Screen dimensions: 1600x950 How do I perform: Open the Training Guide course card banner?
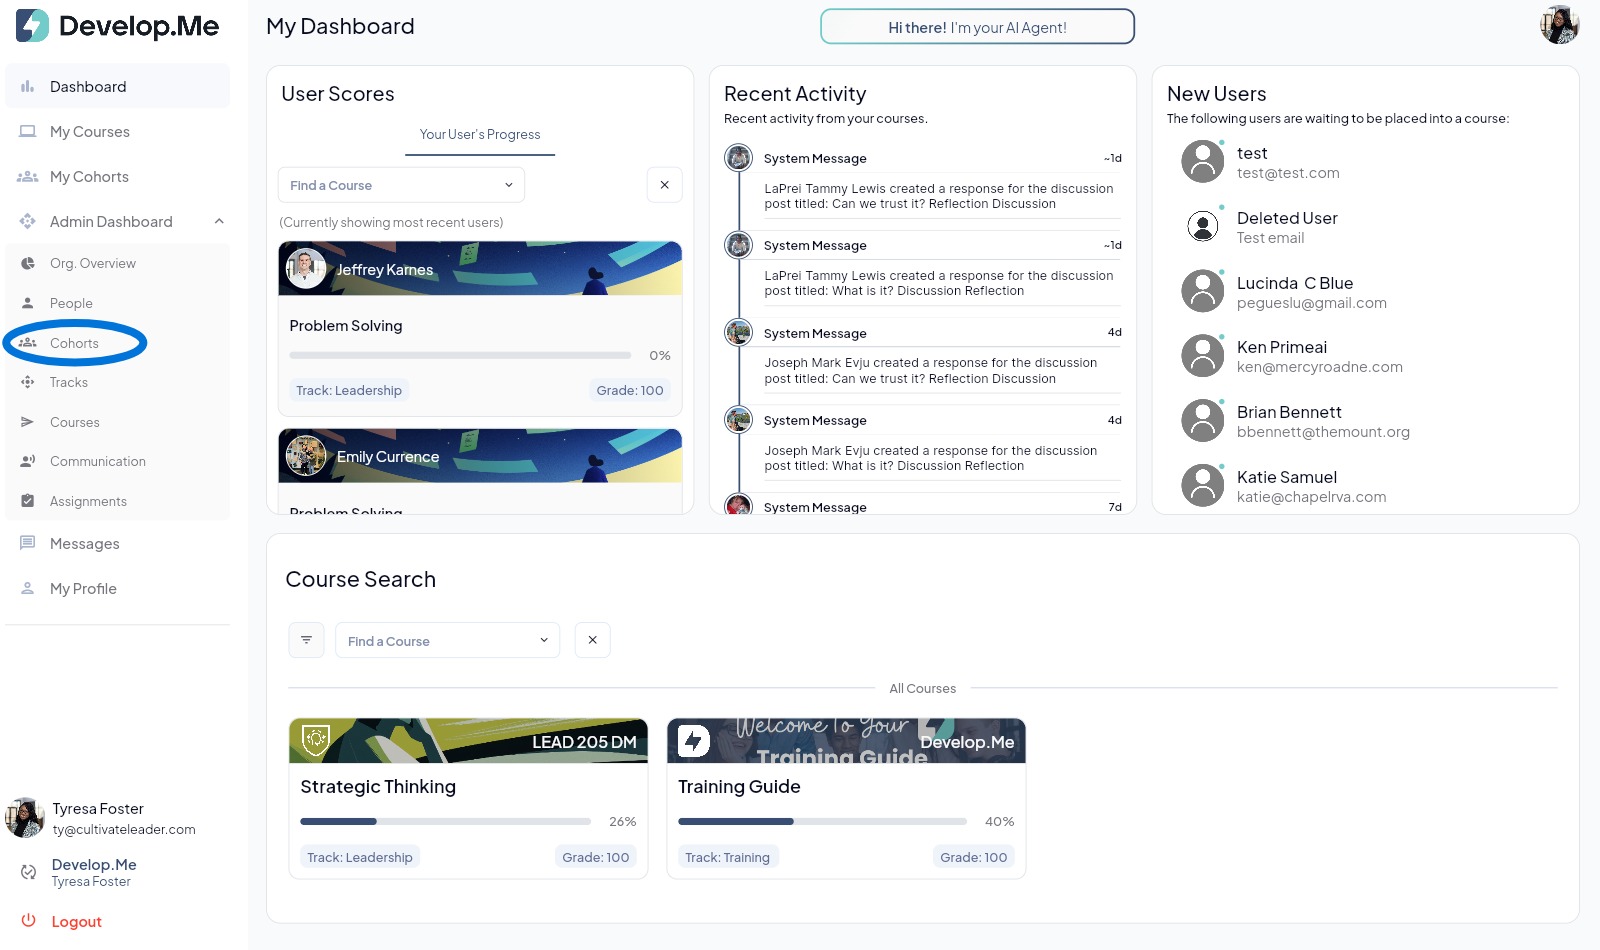tap(846, 741)
